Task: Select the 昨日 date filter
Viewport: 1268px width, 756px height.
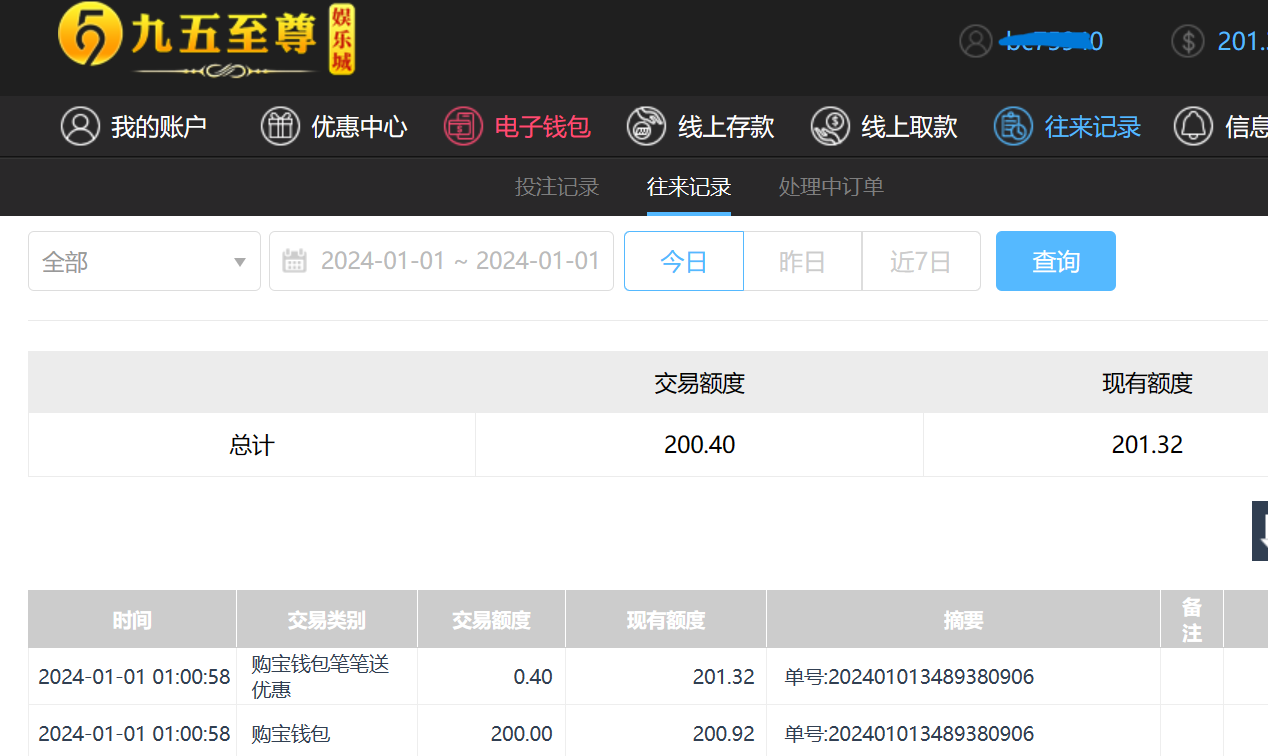Action: pyautogui.click(x=802, y=261)
